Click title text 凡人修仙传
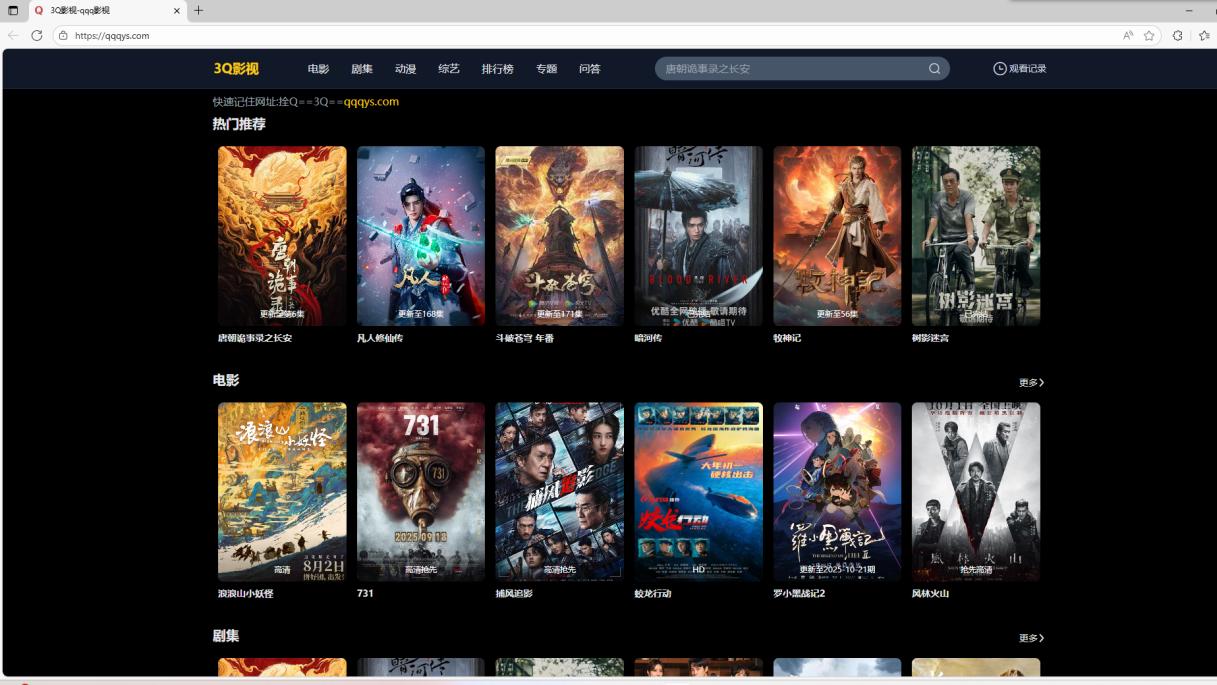1217x685 pixels. coord(380,338)
